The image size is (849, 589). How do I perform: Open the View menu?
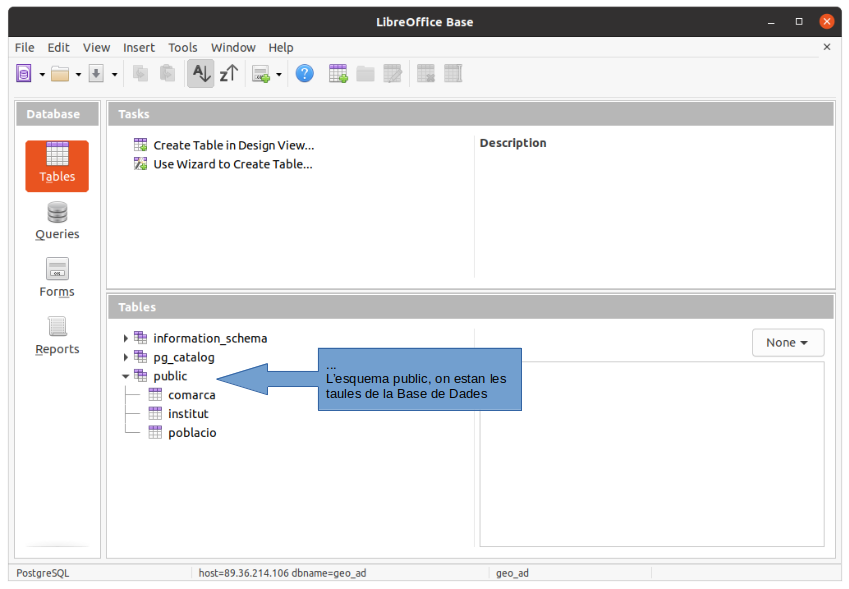pos(96,48)
